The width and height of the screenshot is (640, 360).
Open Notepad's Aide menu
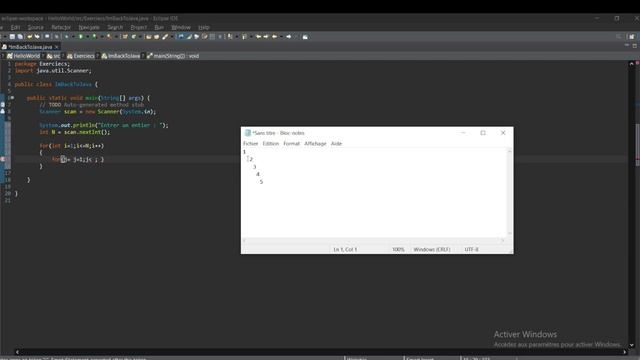coord(336,144)
